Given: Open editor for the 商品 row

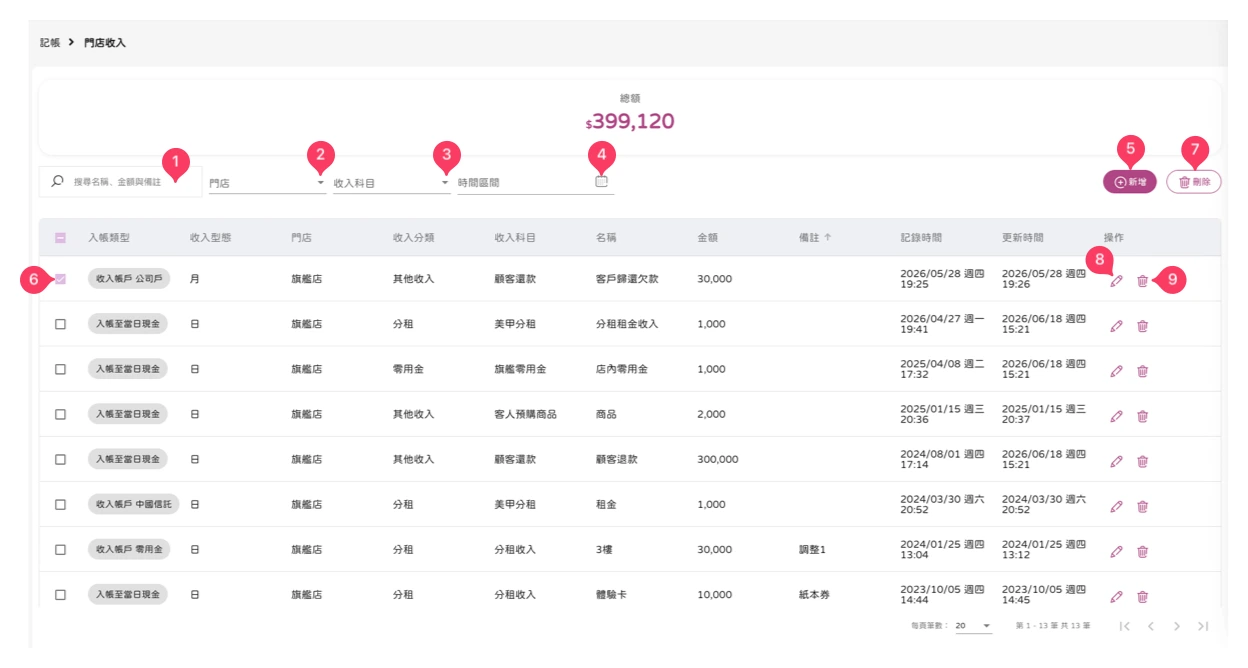Looking at the screenshot, I should (1116, 416).
